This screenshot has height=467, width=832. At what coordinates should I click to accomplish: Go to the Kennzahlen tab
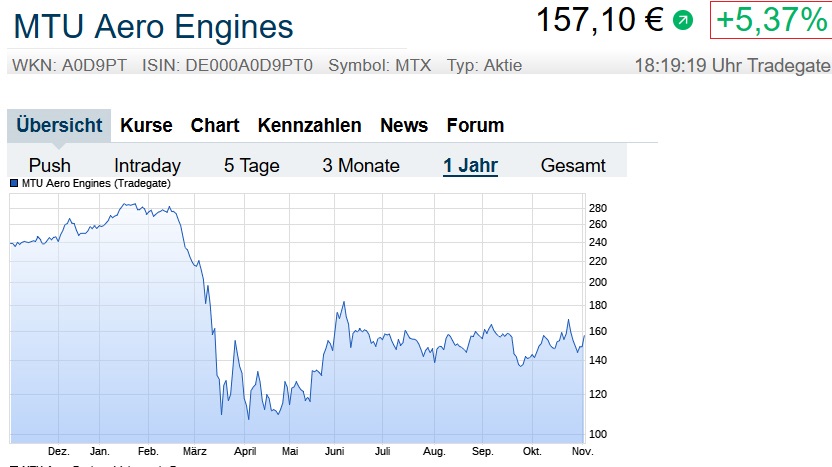[309, 125]
